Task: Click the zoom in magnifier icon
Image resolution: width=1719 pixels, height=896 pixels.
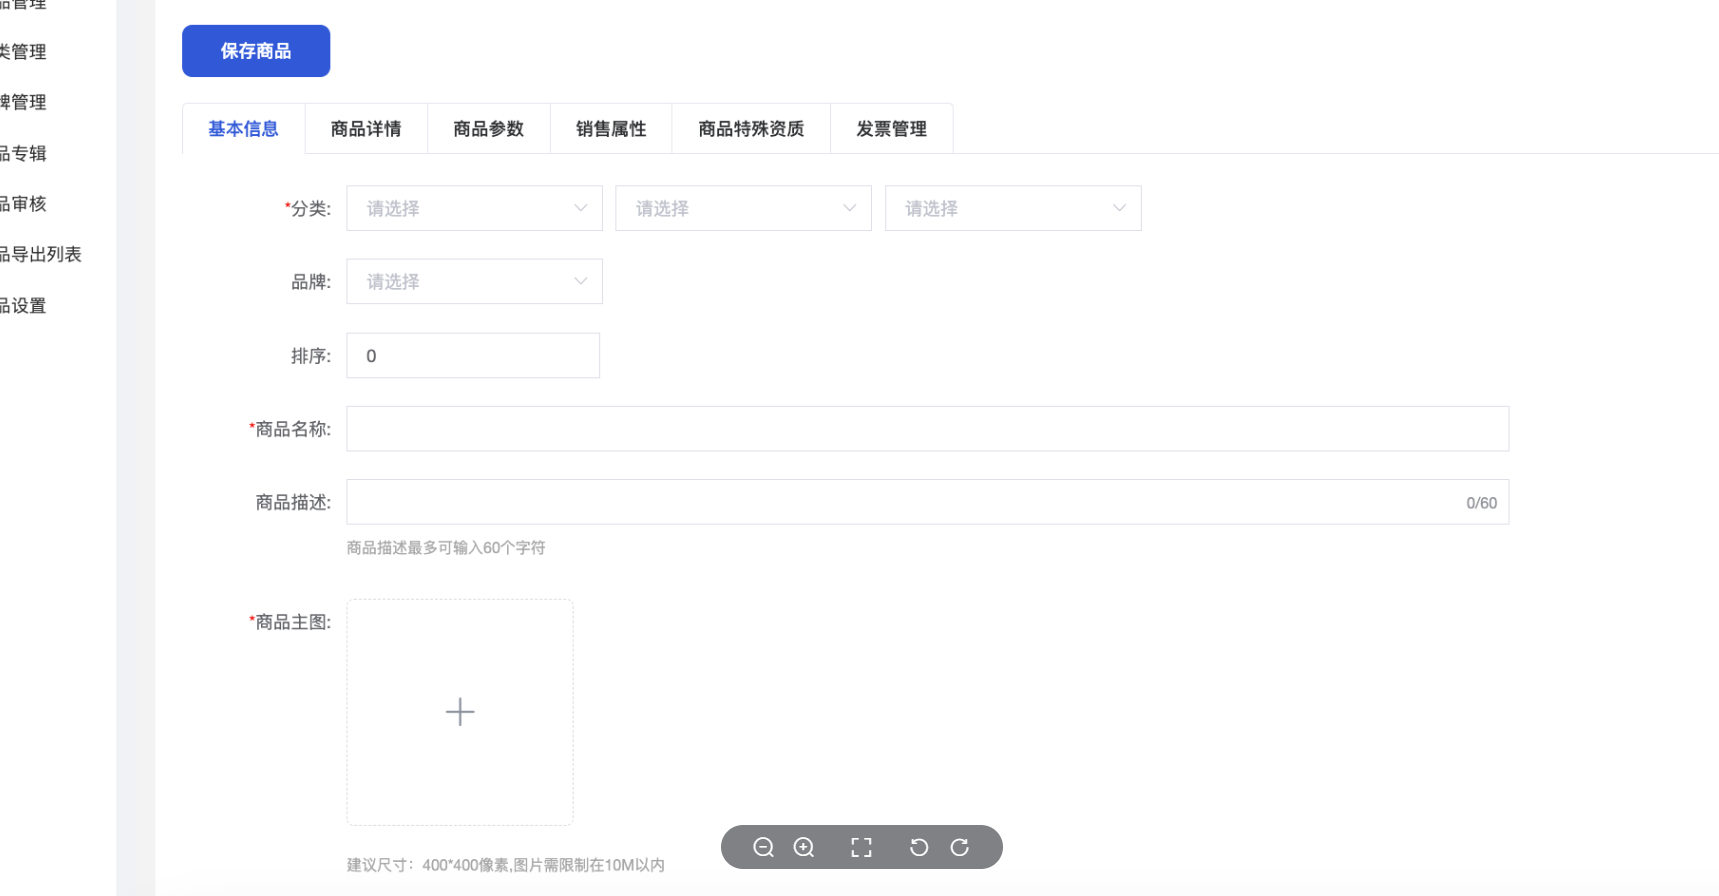Action: (x=804, y=848)
